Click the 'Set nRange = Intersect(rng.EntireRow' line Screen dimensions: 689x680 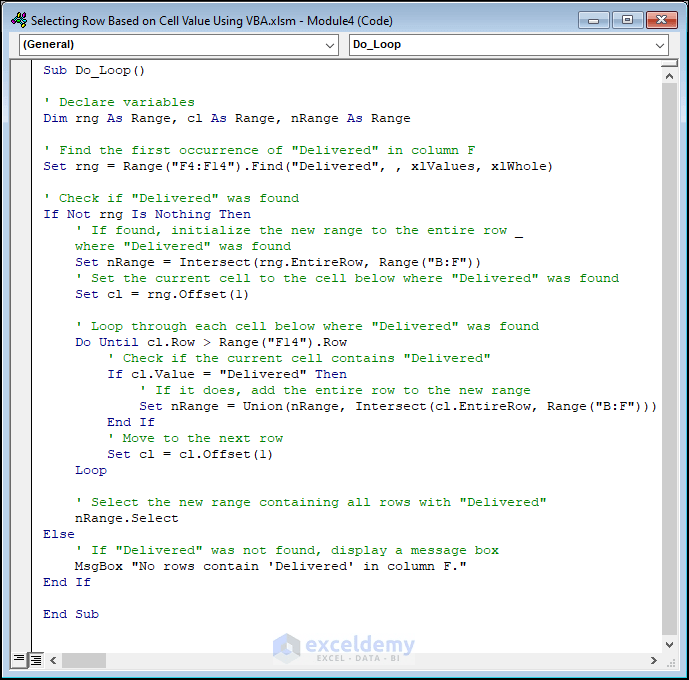pyautogui.click(x=278, y=262)
